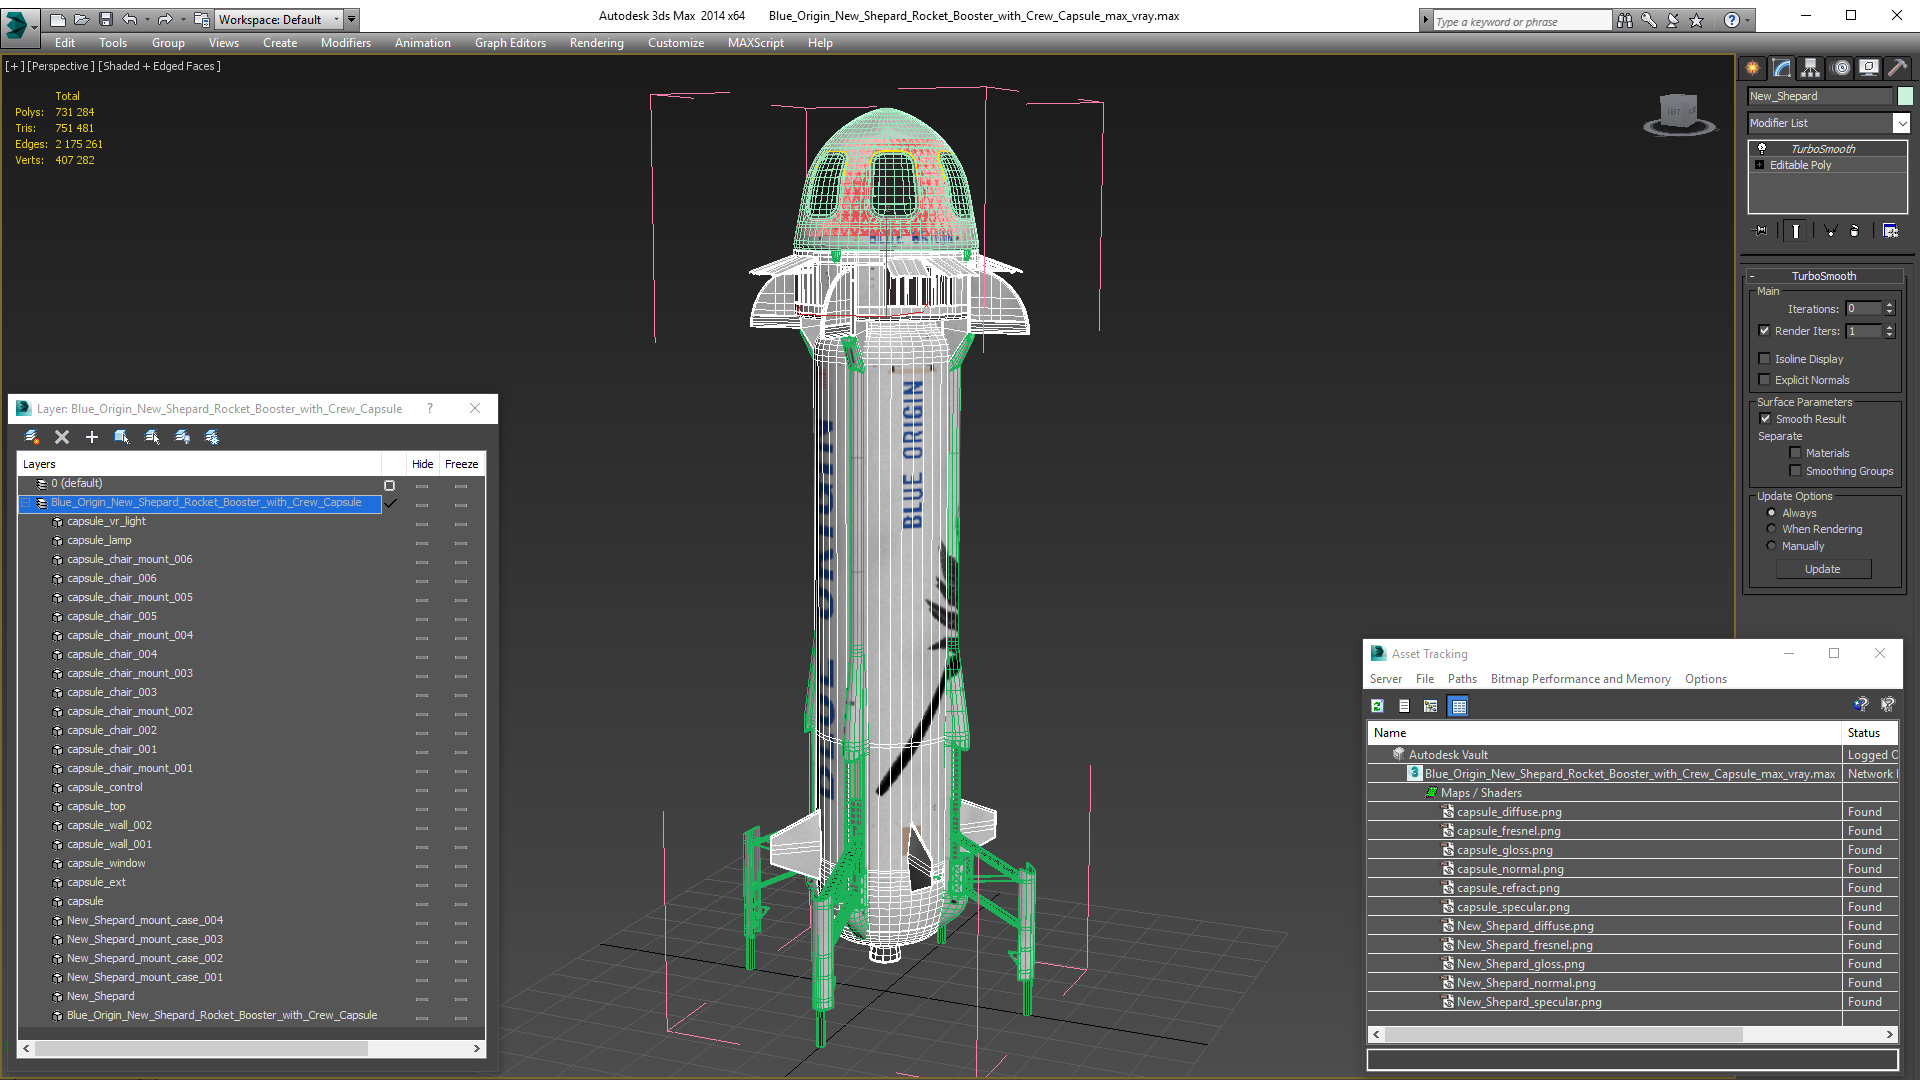Toggle Render Iters checkbox
Screen dimensions: 1920x1080
click(x=1765, y=331)
